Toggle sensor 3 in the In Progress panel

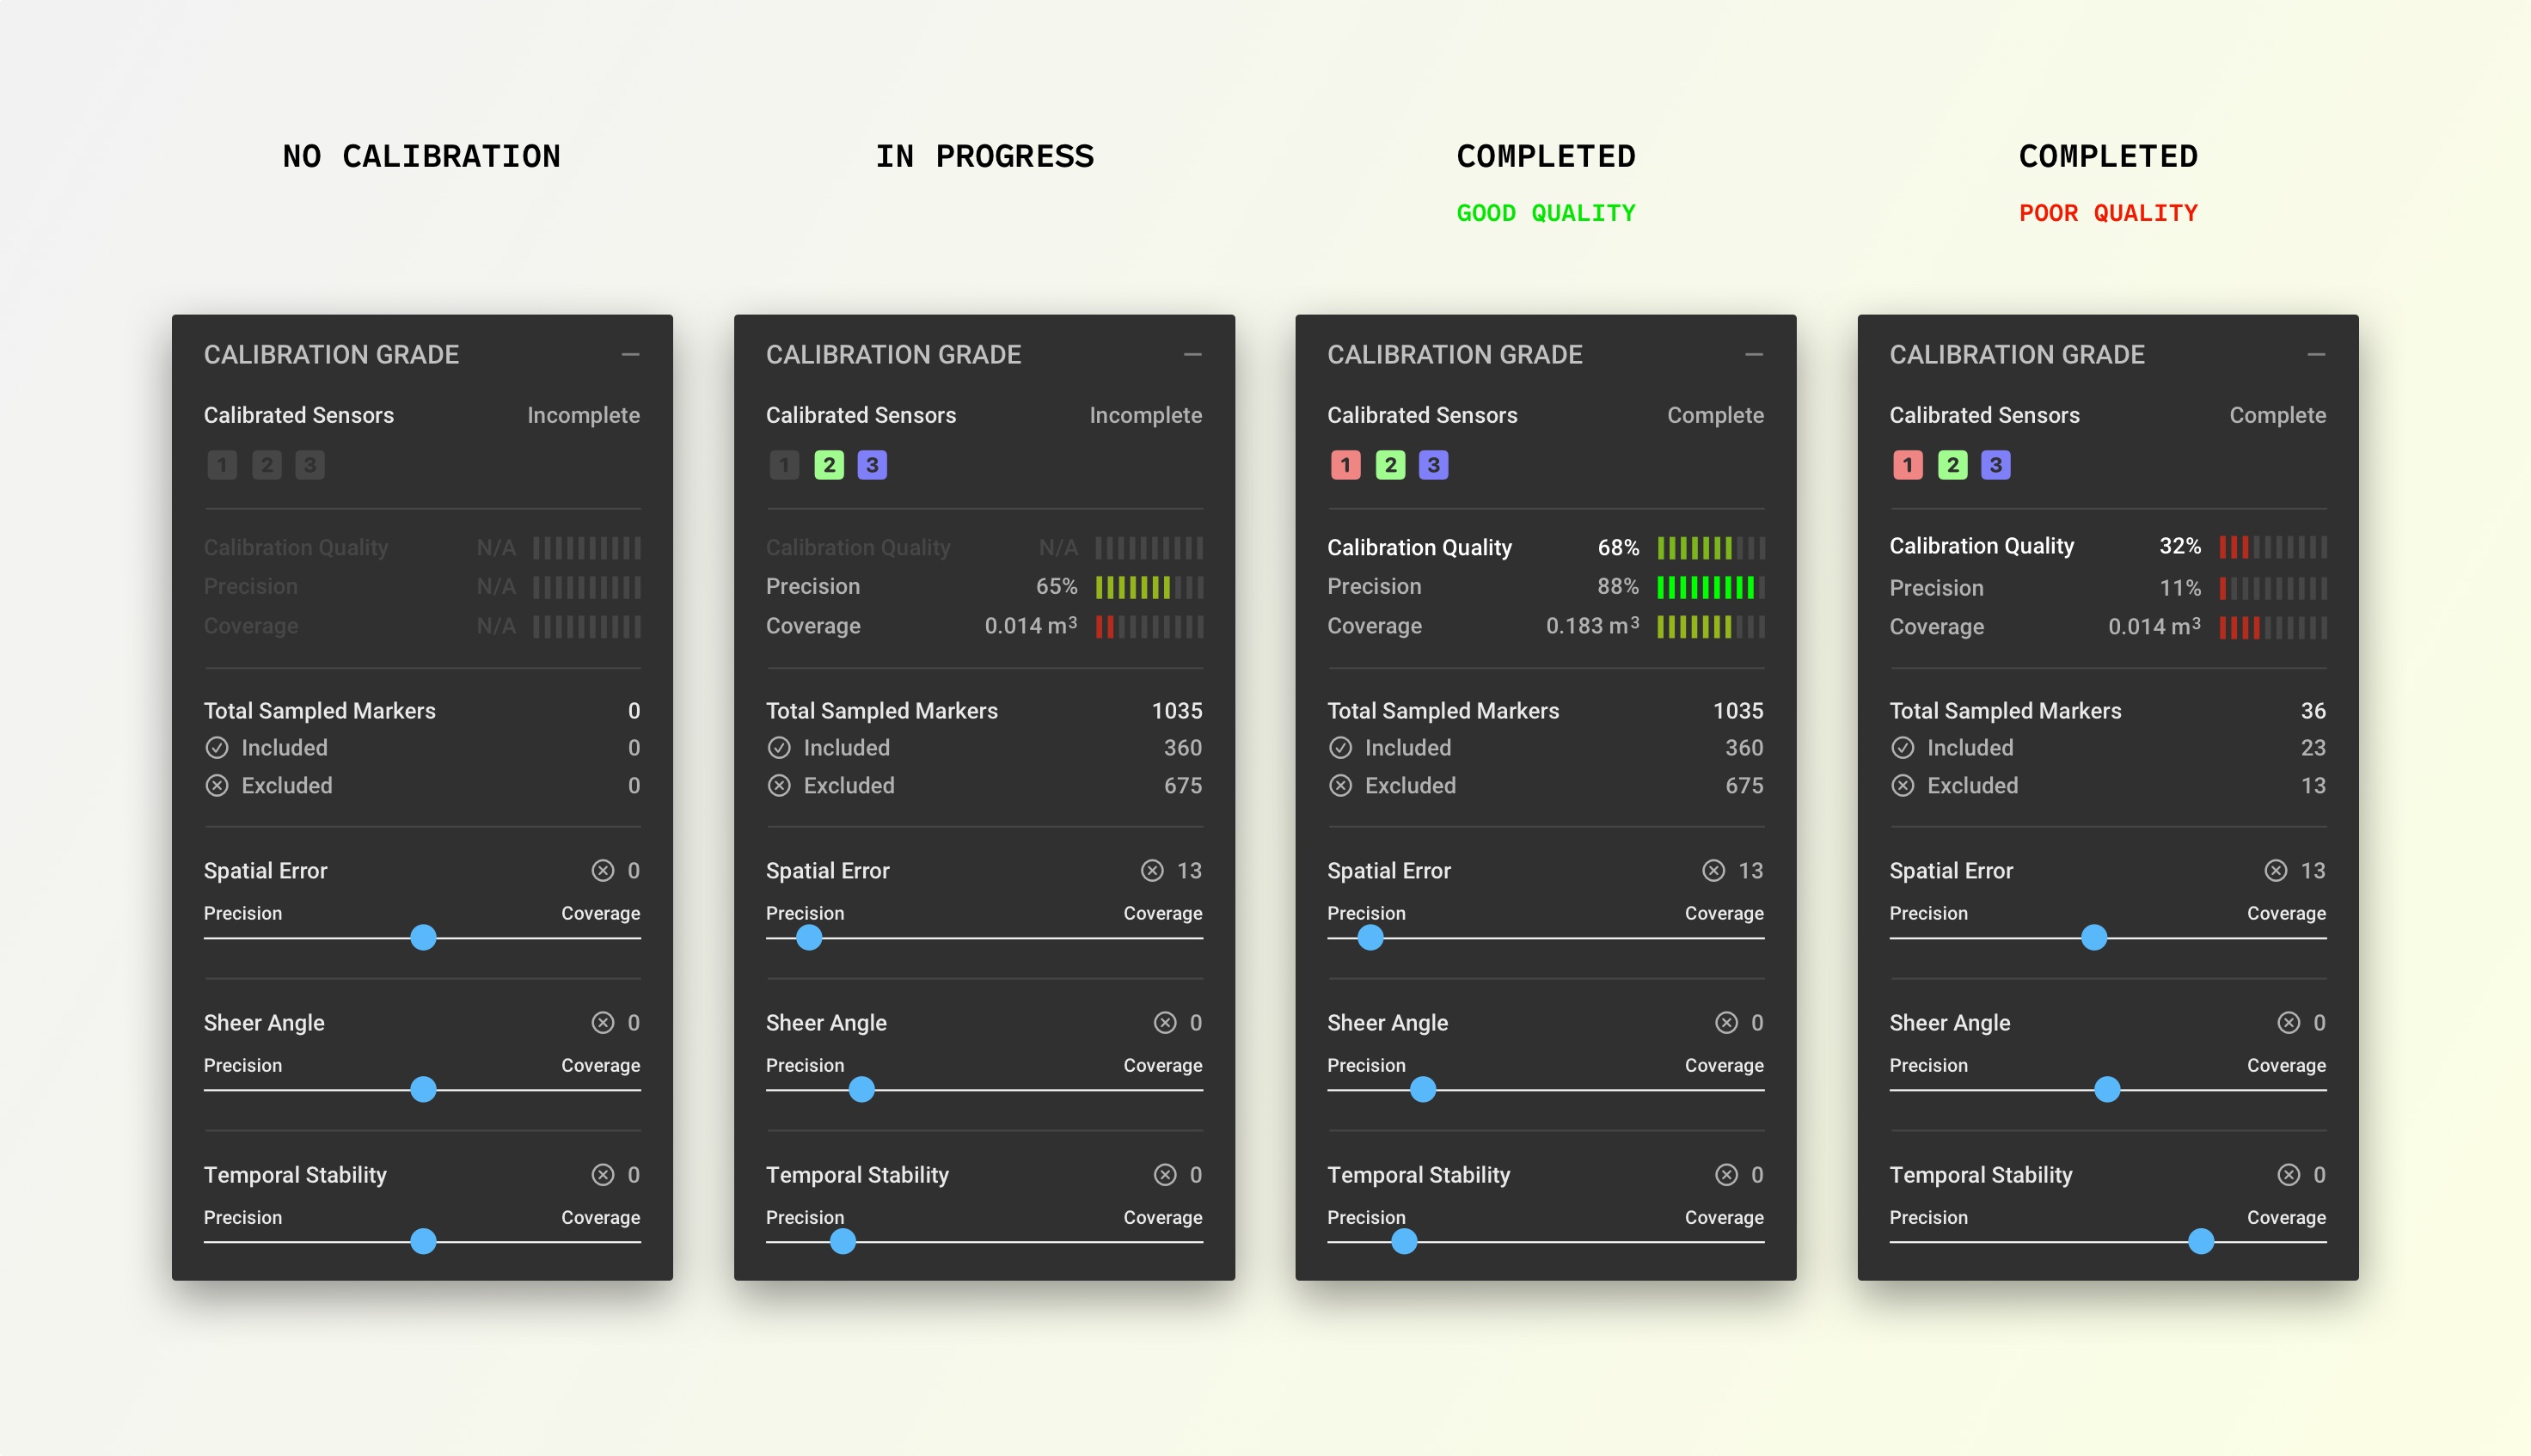(x=872, y=464)
